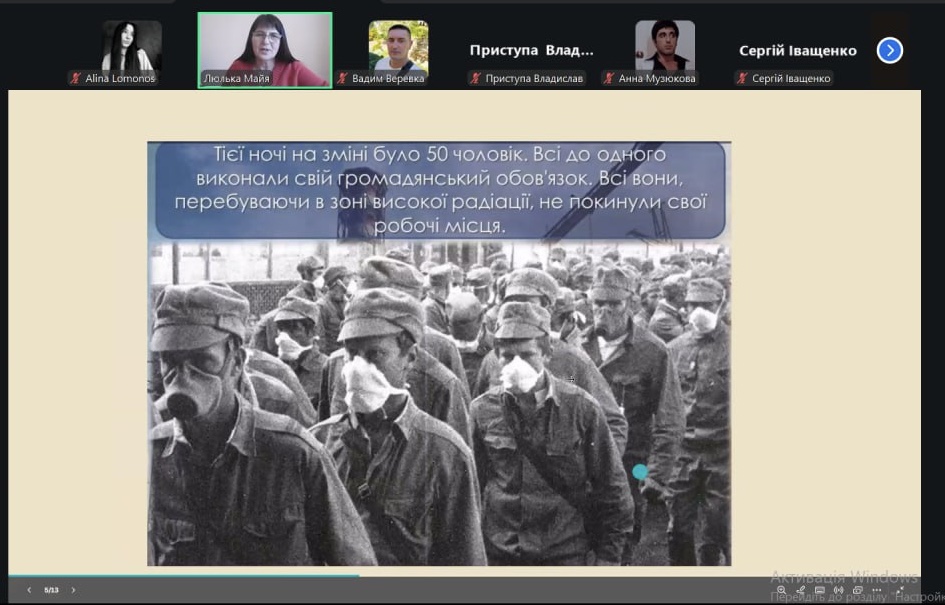Select Alina Lomonos video tile
This screenshot has width=945, height=605.
[131, 46]
